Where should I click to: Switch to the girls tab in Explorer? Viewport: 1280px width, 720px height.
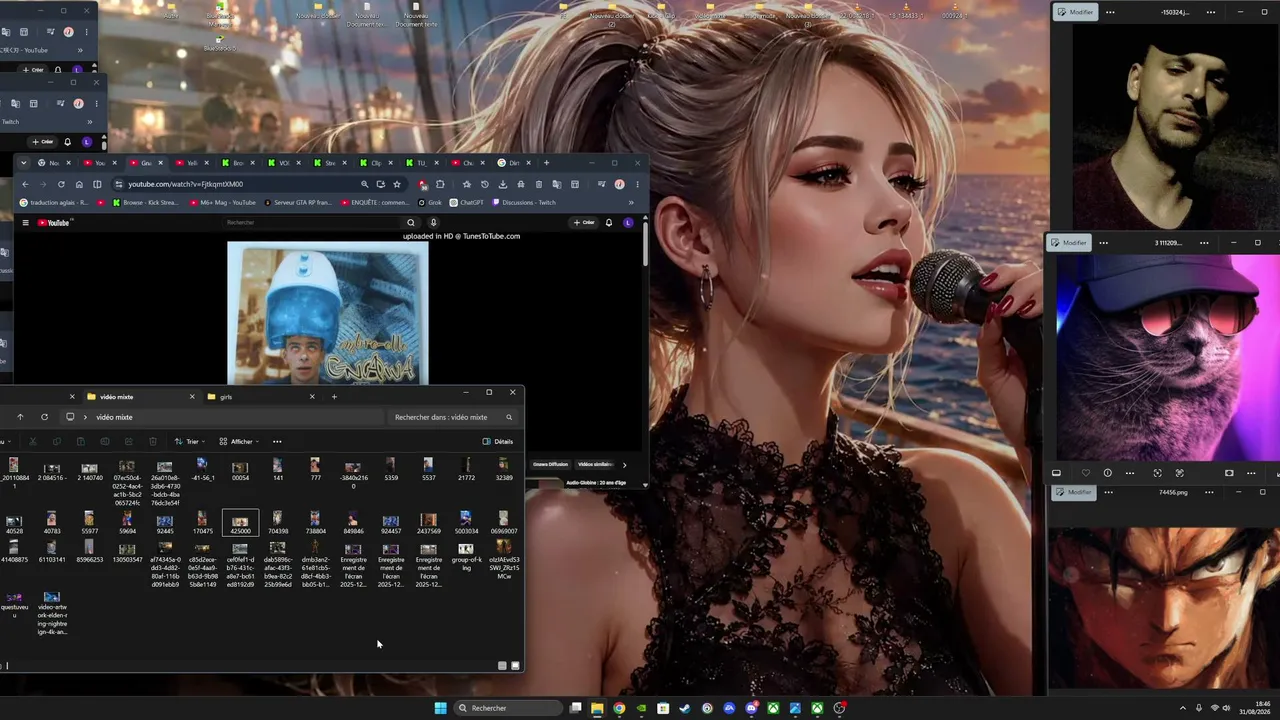[261, 397]
